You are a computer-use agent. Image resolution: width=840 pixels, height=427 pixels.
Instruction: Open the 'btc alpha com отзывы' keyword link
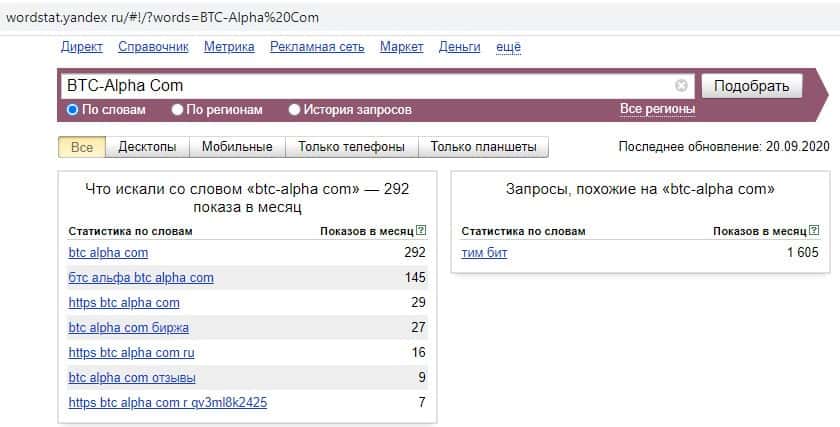(132, 377)
